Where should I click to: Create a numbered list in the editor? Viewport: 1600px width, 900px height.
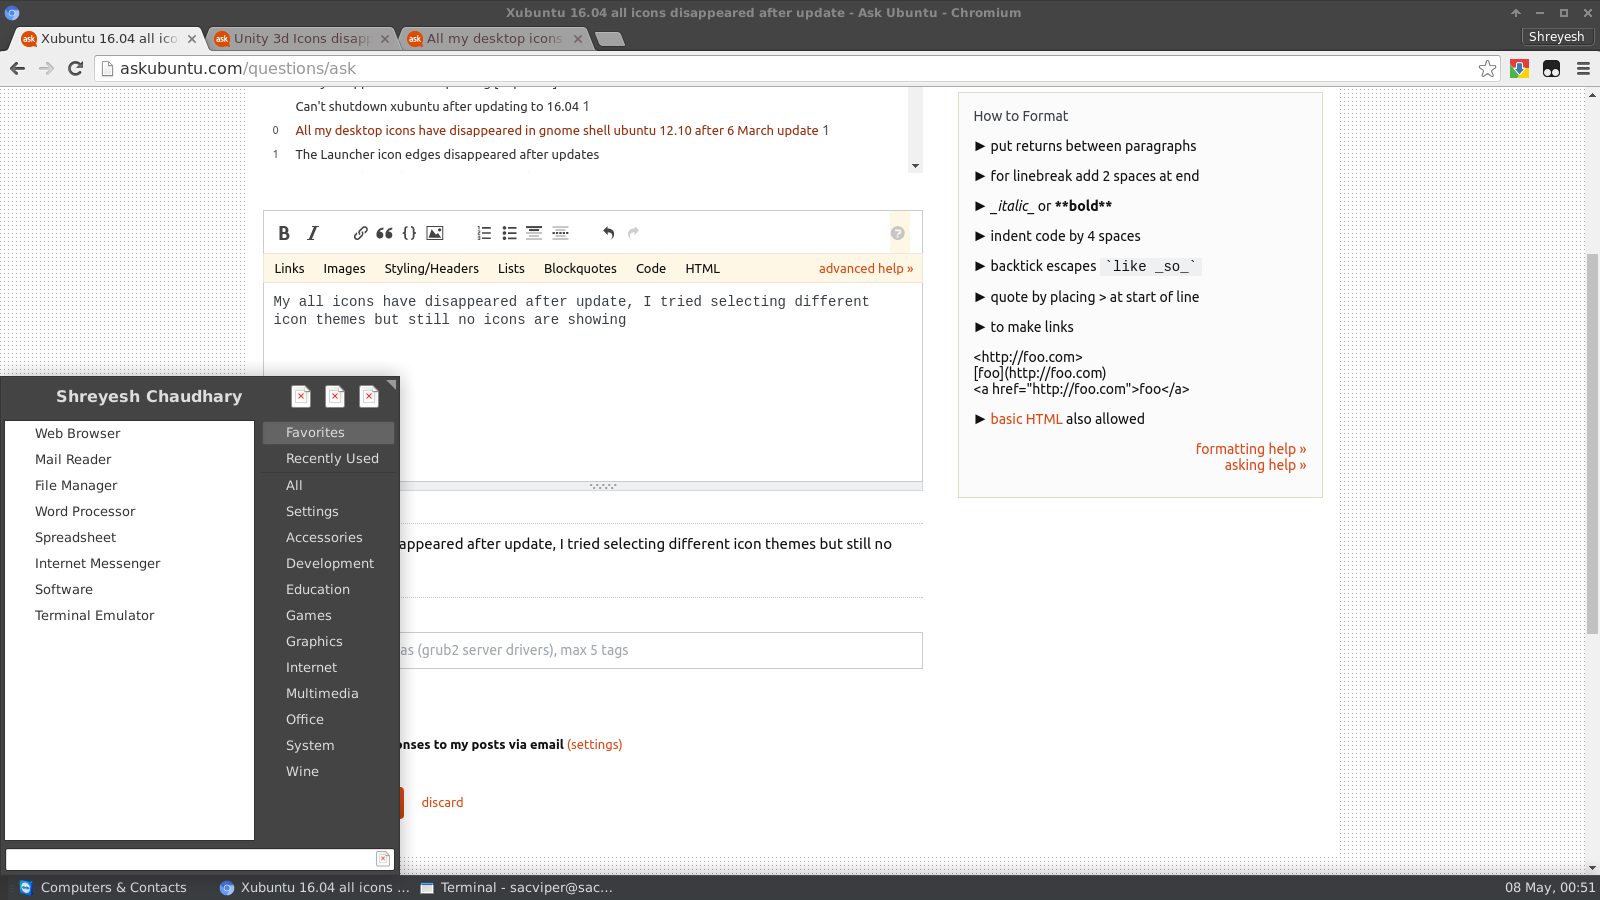pos(484,233)
